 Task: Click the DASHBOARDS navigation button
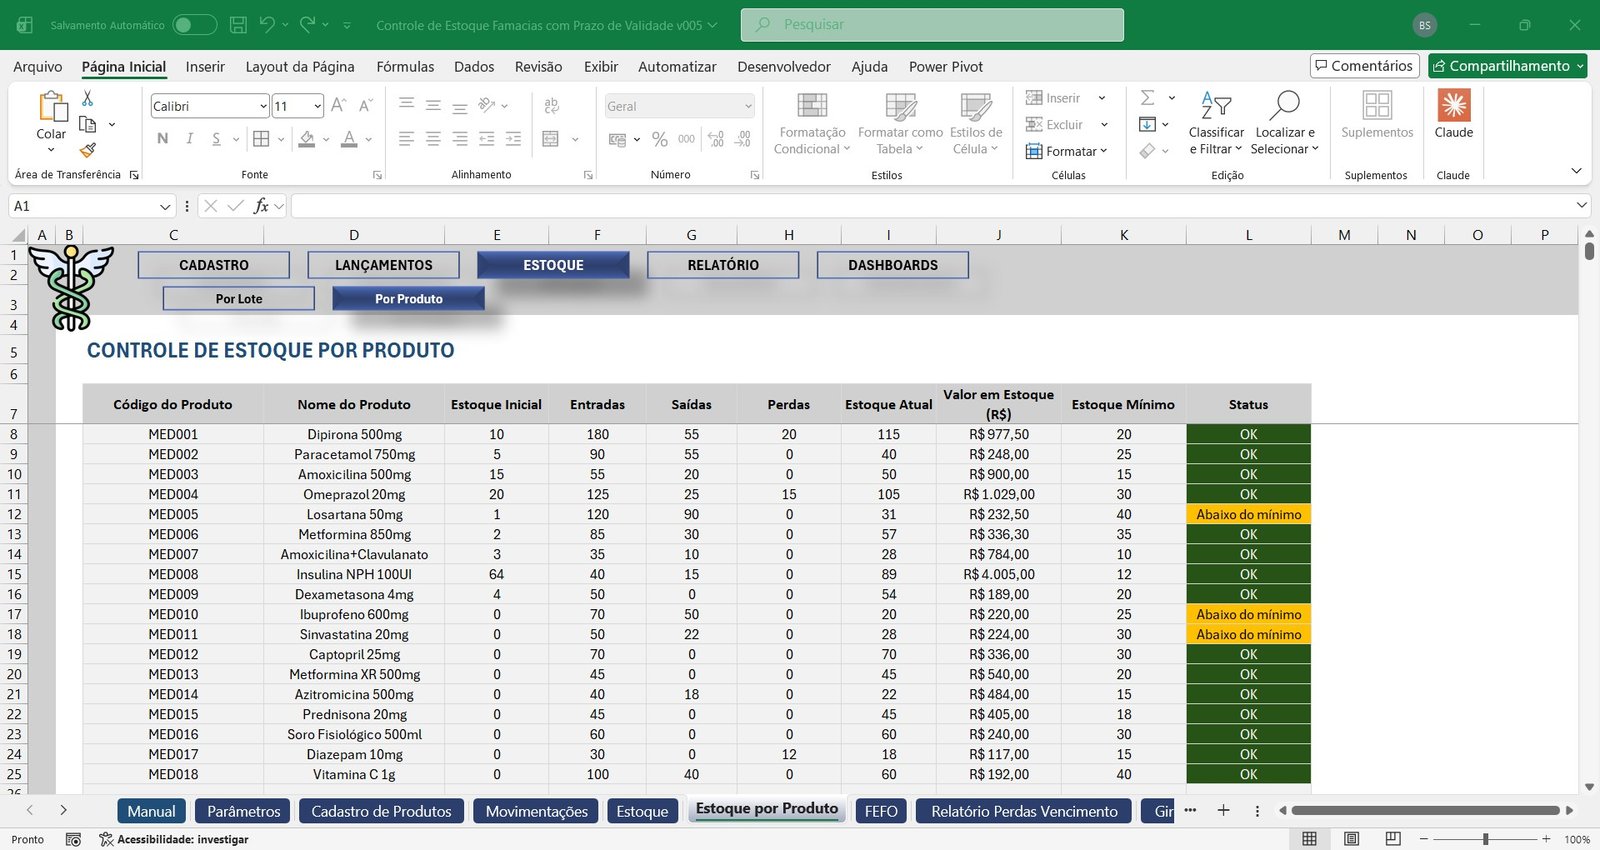coord(893,265)
